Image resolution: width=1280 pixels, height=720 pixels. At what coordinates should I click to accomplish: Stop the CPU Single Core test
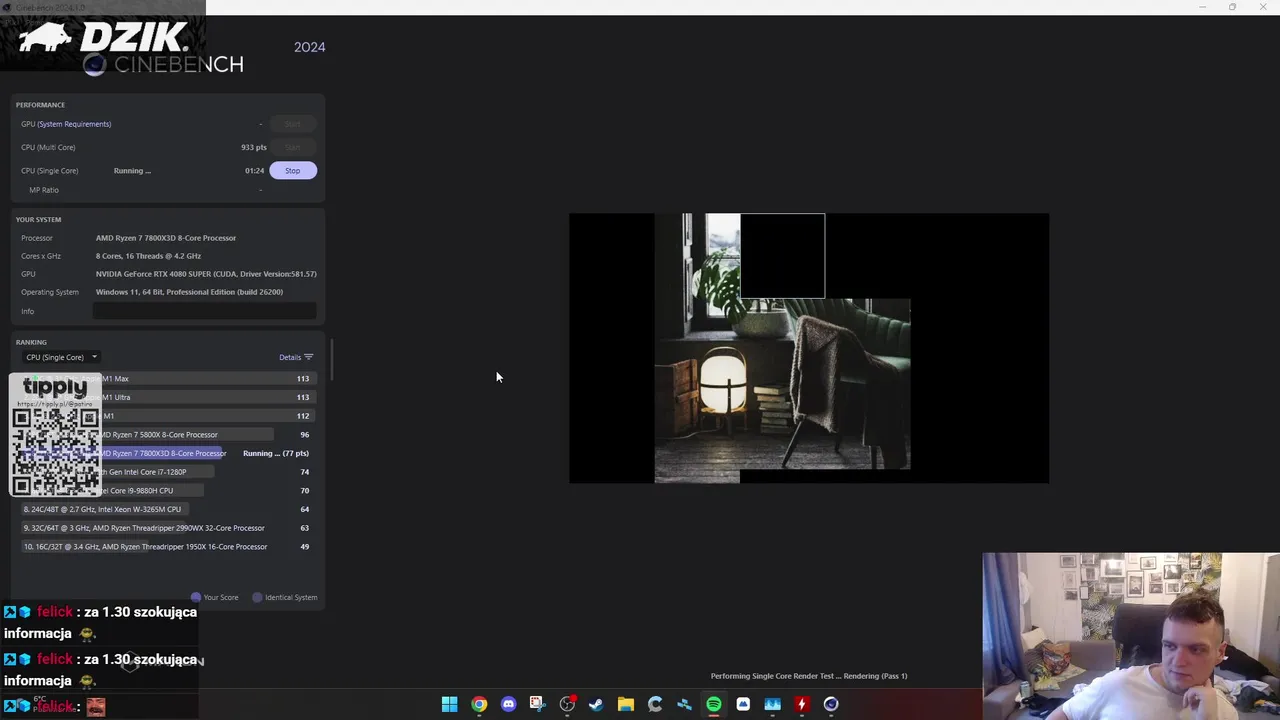pyautogui.click(x=292, y=170)
